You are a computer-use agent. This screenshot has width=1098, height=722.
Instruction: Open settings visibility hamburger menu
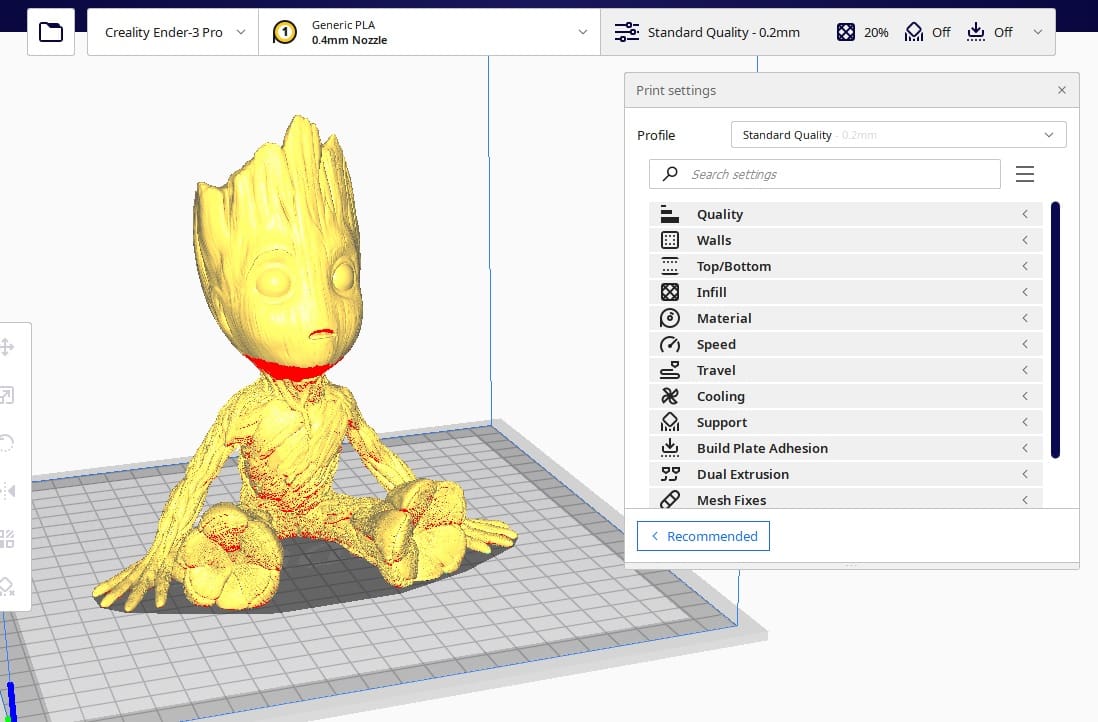pyautogui.click(x=1024, y=174)
